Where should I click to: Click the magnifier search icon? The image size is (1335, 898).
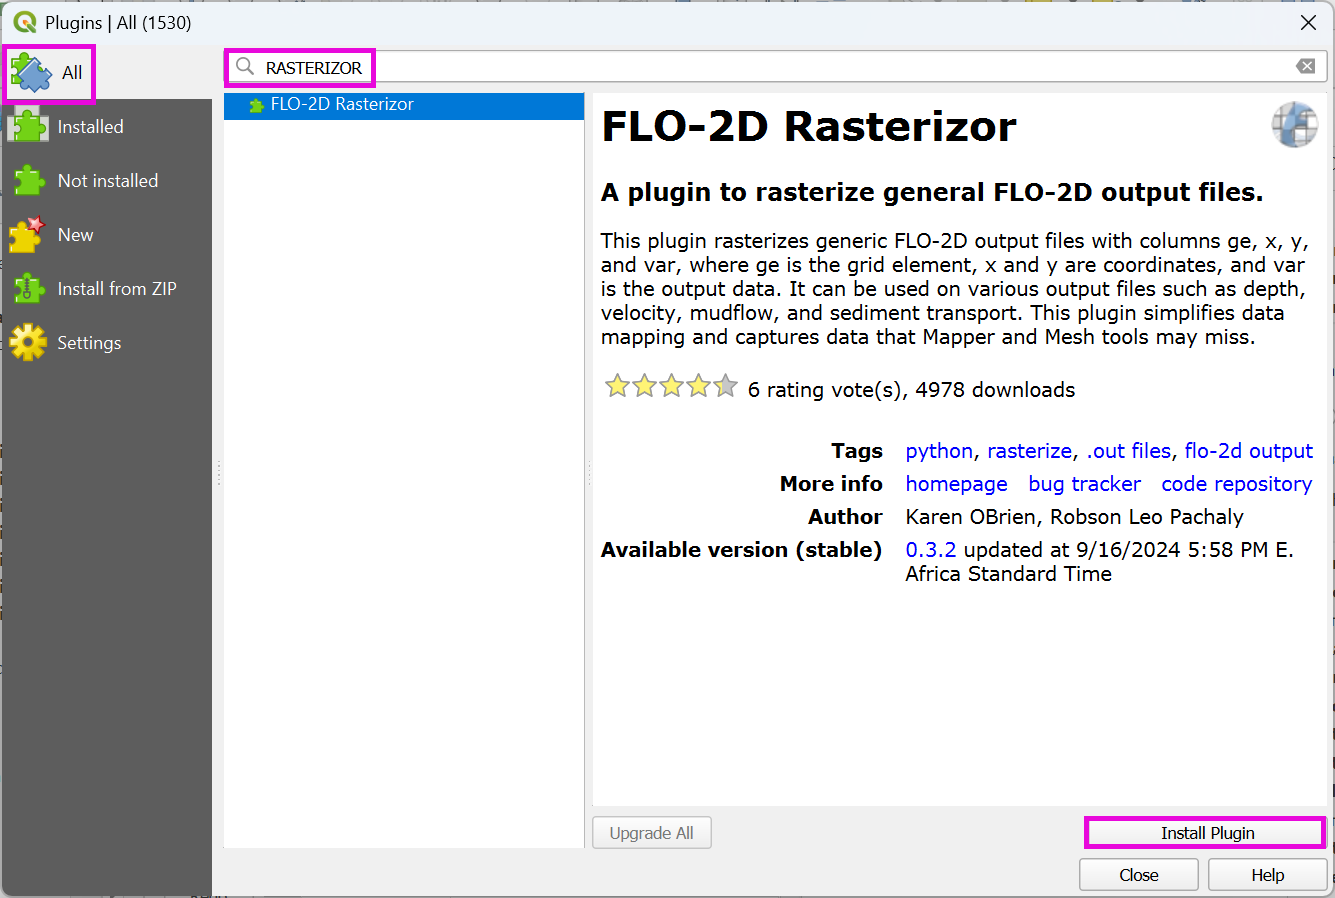click(x=245, y=67)
